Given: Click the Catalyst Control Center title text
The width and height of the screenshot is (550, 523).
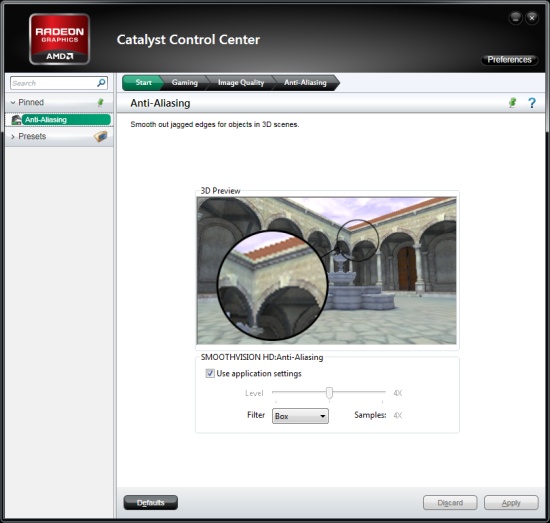Looking at the screenshot, I should pos(188,40).
